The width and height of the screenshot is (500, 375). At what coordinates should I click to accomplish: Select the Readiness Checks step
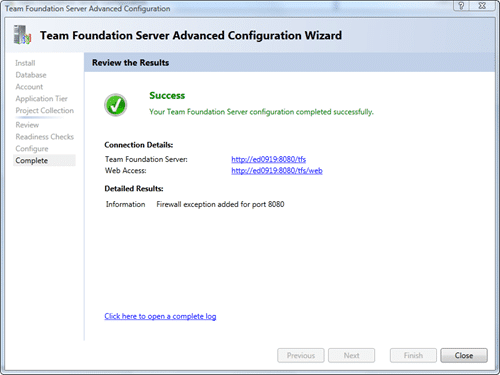click(x=45, y=137)
